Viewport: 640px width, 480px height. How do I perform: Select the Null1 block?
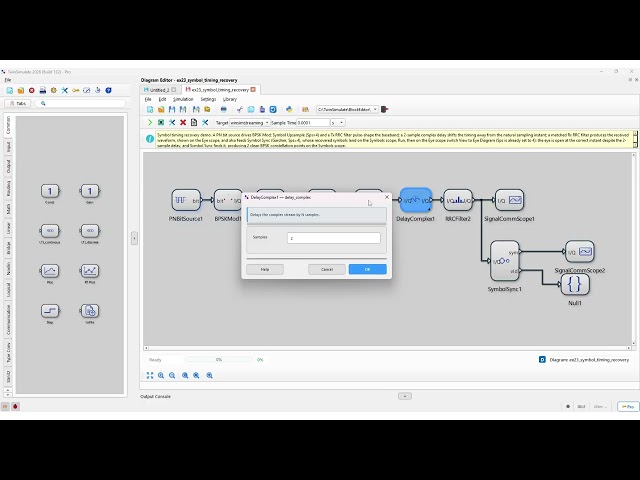point(575,284)
